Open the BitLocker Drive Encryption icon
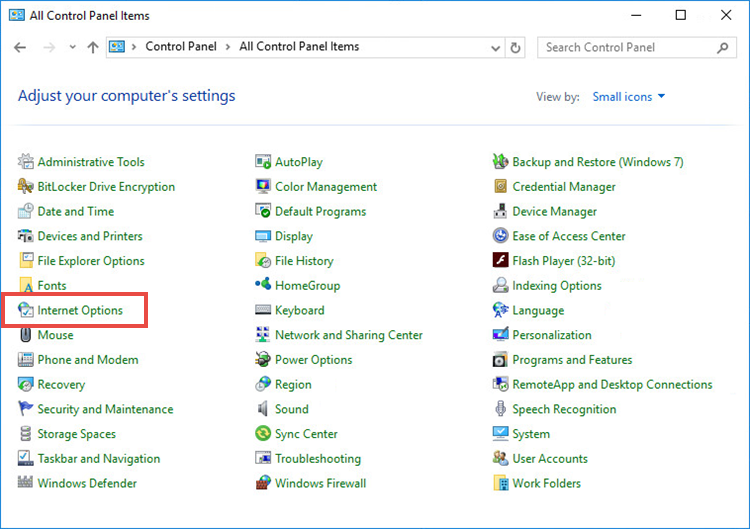Image resolution: width=750 pixels, height=529 pixels. (x=25, y=186)
